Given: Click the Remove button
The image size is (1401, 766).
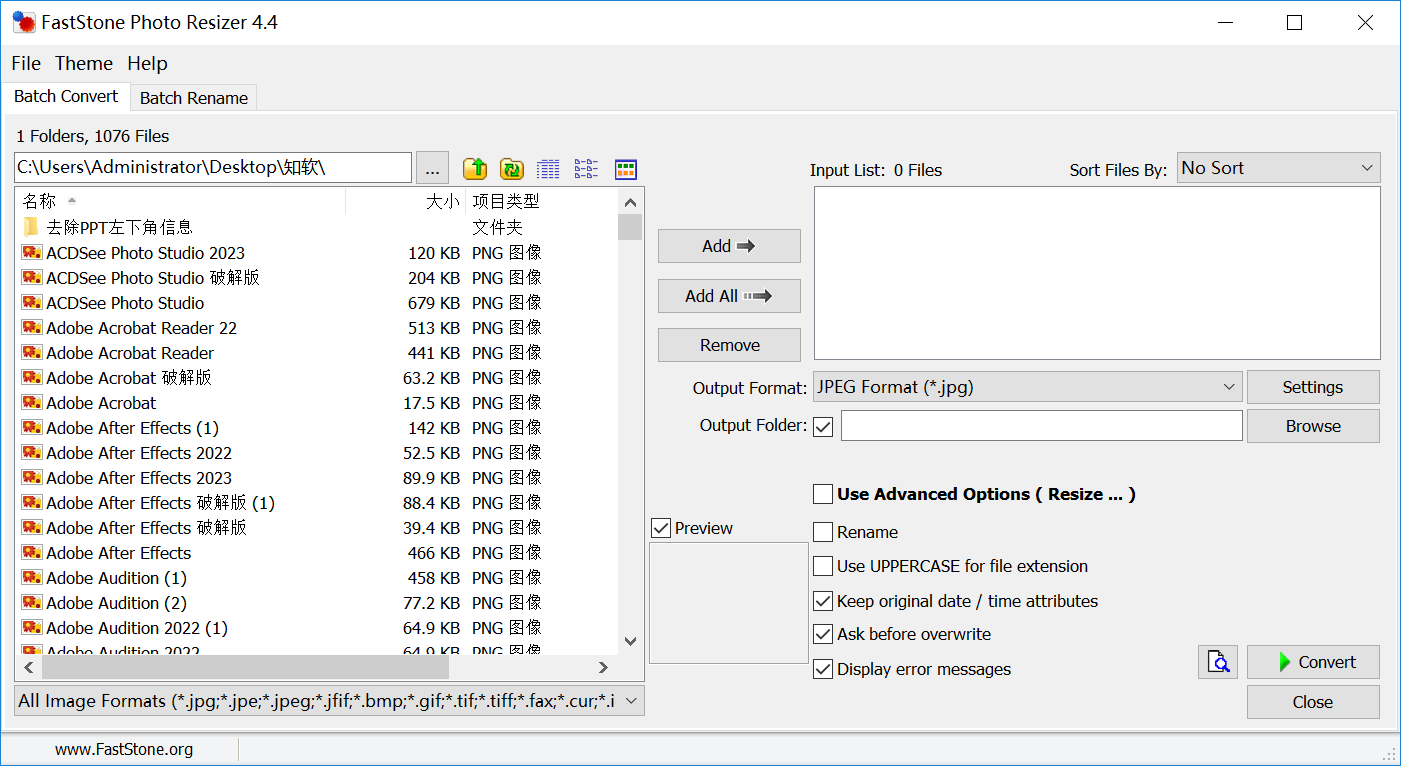Looking at the screenshot, I should pyautogui.click(x=729, y=345).
